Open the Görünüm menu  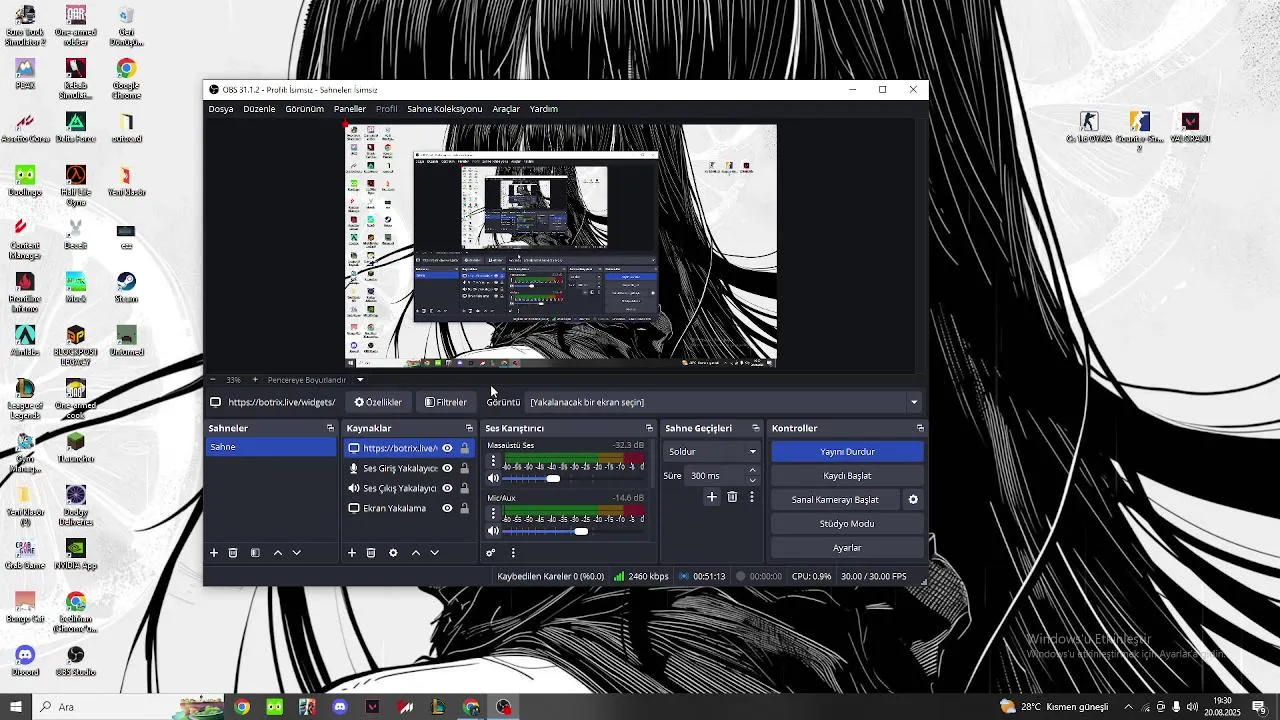(304, 109)
